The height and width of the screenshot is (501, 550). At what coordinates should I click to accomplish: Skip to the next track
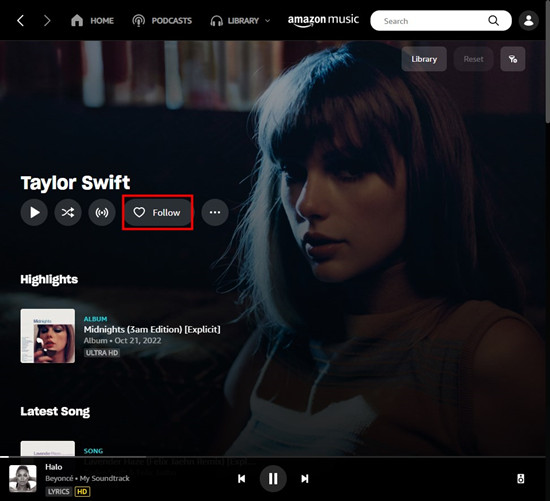coord(305,479)
